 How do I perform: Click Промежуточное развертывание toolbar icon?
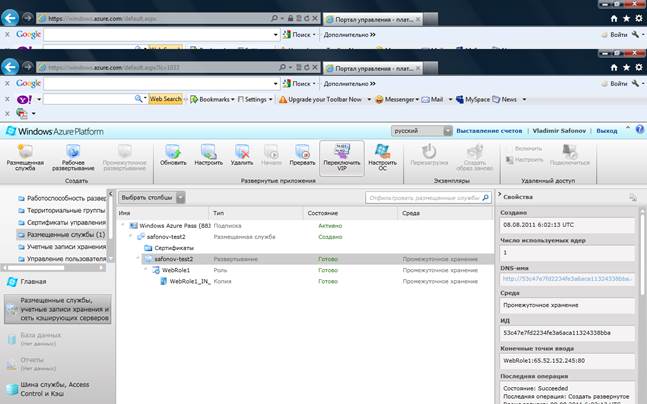point(125,157)
